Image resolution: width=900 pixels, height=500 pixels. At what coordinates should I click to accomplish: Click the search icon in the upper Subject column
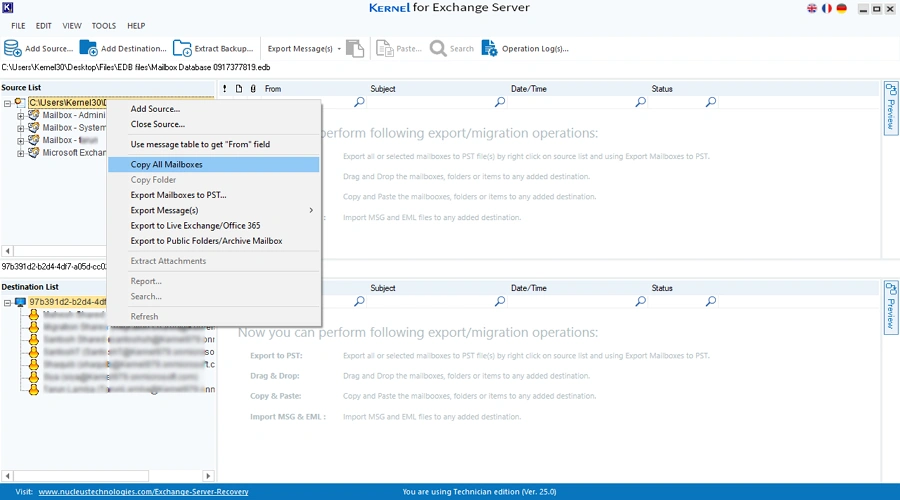[499, 102]
